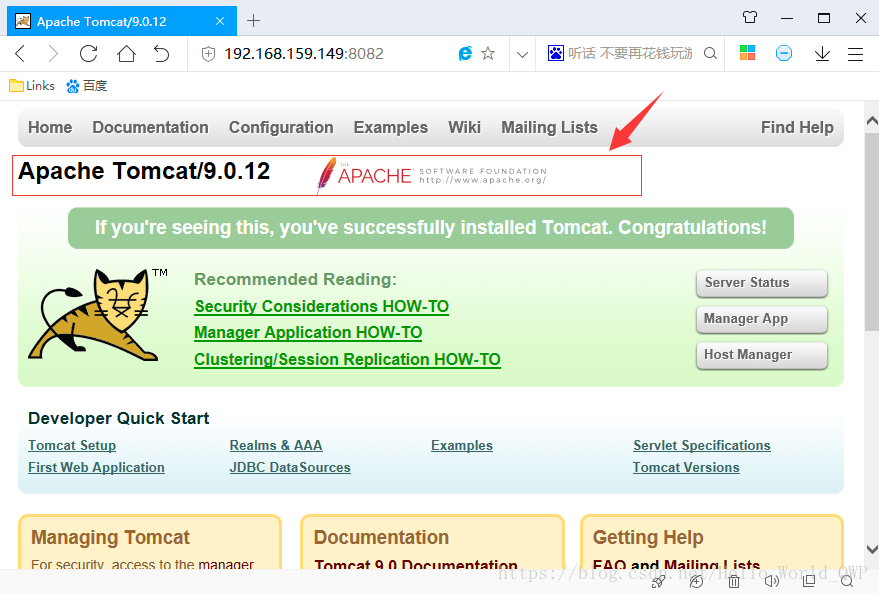Image resolution: width=879 pixels, height=593 pixels.
Task: Click the Host Manager button
Action: (762, 355)
